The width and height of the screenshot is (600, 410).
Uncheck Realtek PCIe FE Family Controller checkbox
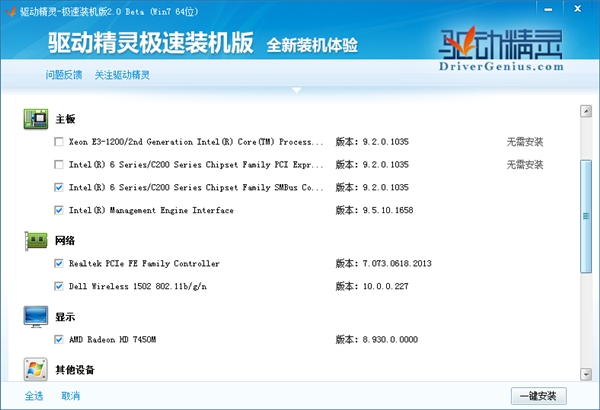coord(59,263)
